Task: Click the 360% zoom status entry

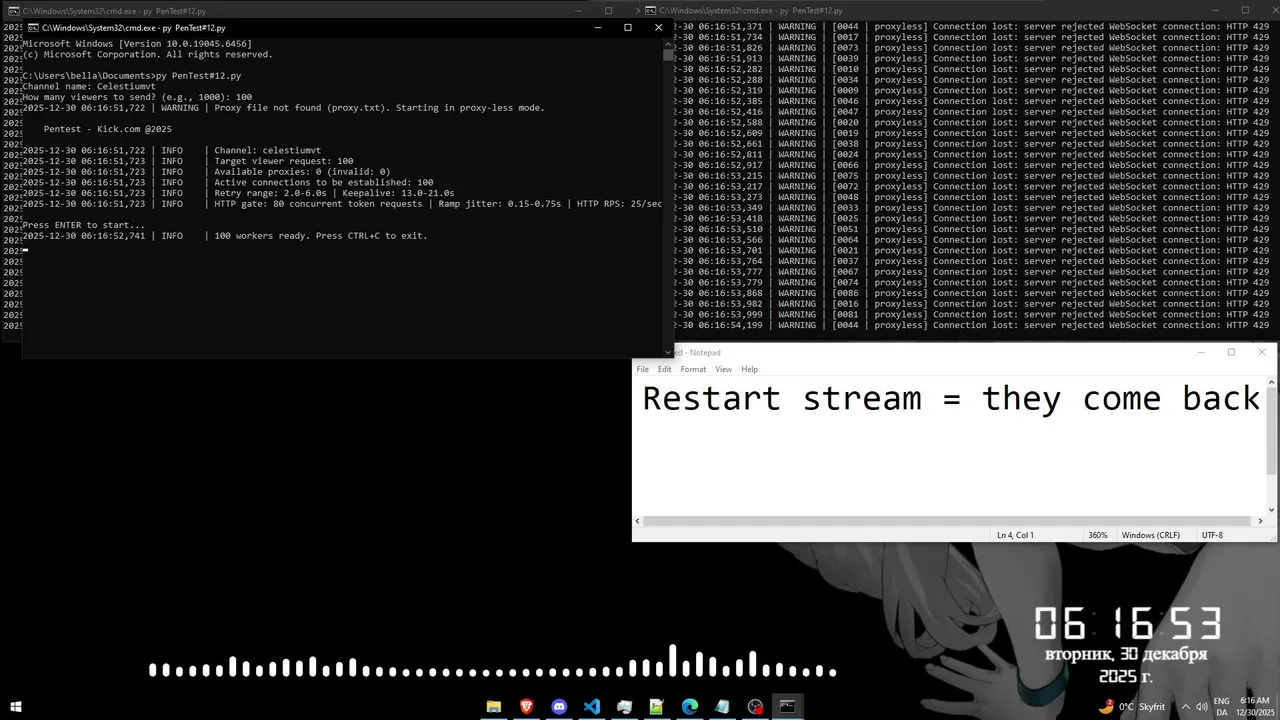Action: click(1098, 535)
